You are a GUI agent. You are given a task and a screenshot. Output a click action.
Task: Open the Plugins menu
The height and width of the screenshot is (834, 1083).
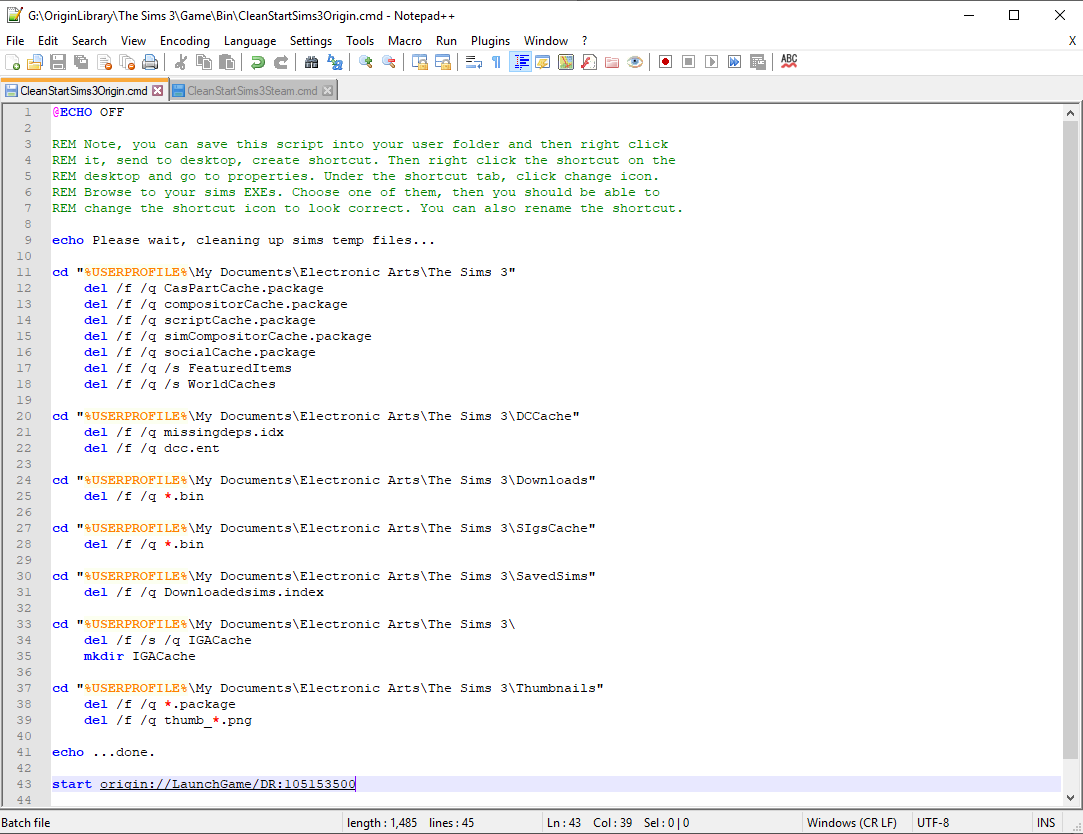[x=490, y=41]
